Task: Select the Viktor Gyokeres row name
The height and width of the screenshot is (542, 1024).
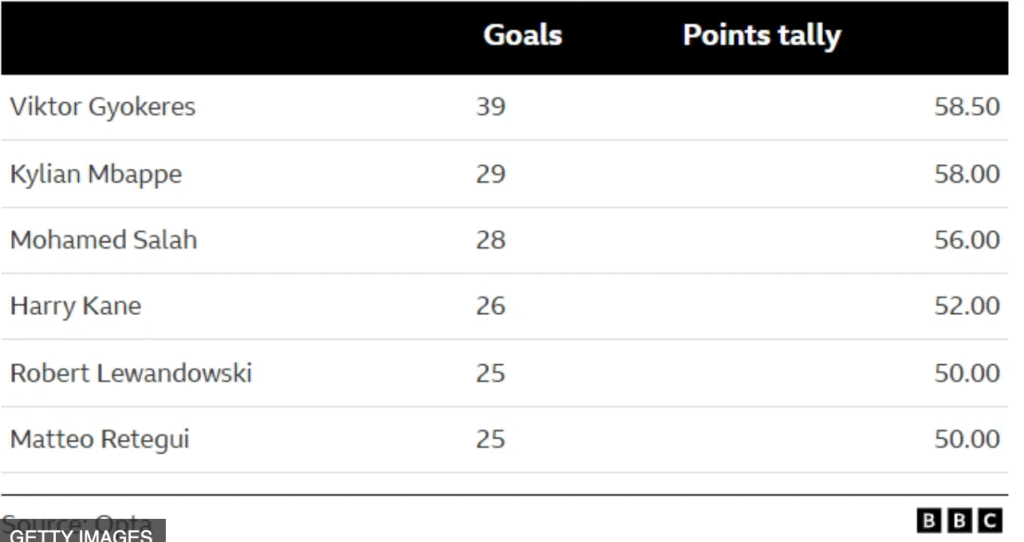Action: [103, 106]
